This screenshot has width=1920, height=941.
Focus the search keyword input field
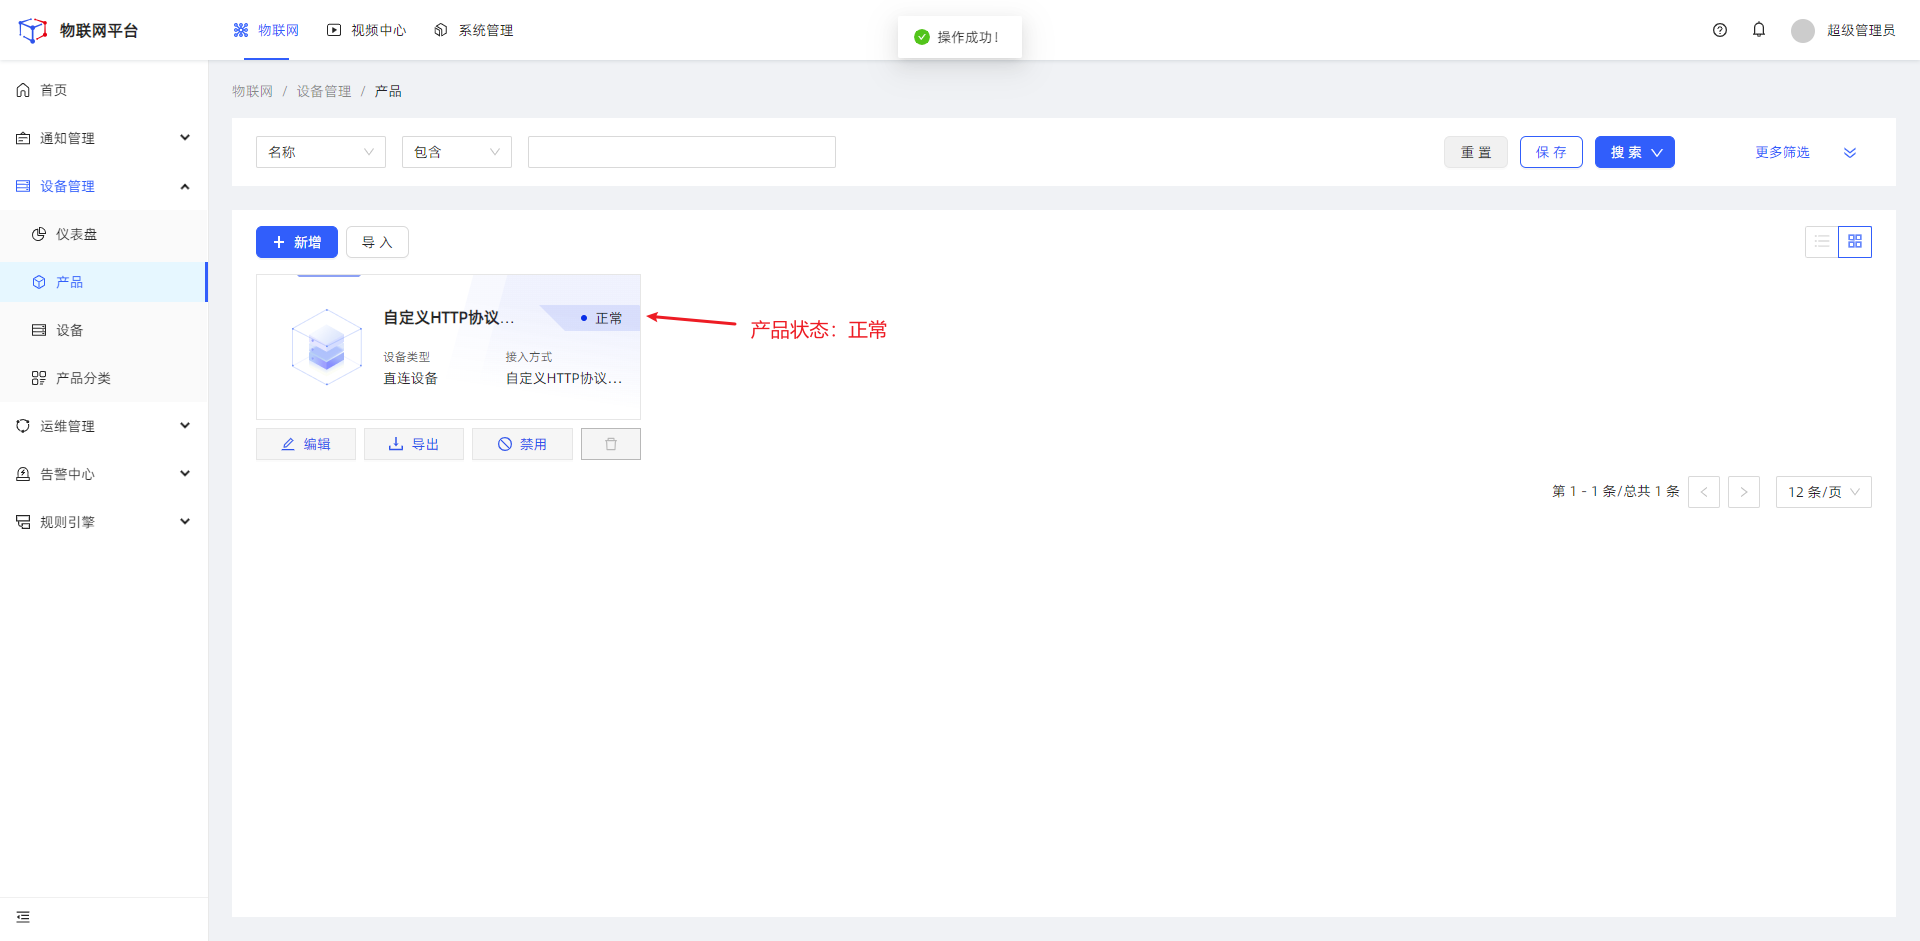click(682, 152)
